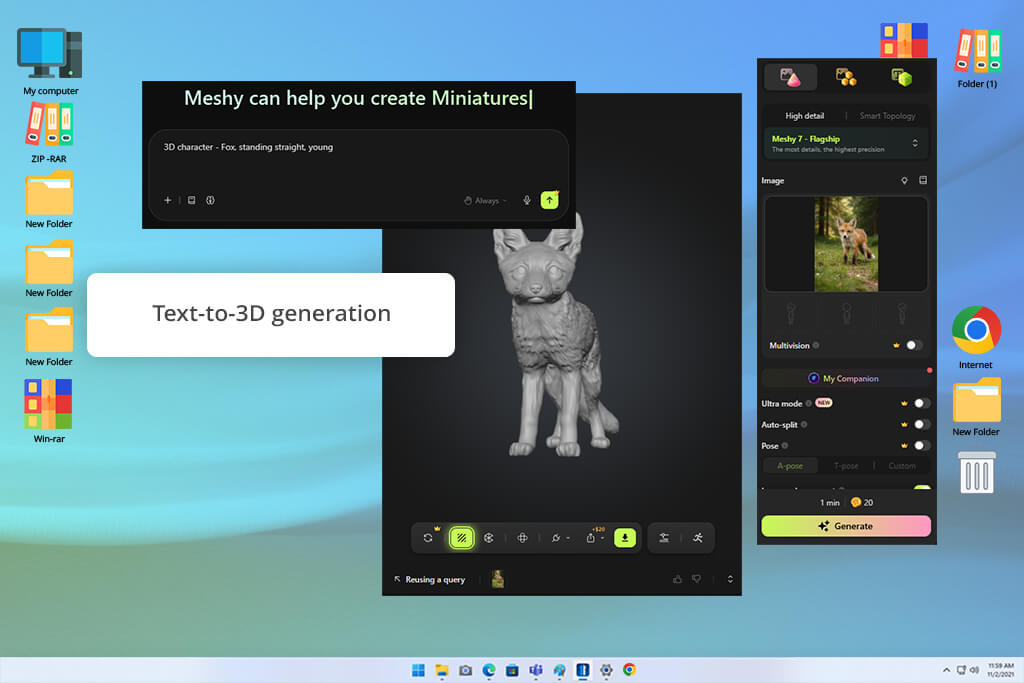Select the Smart Topology tab
The width and height of the screenshot is (1024, 683).
(887, 116)
